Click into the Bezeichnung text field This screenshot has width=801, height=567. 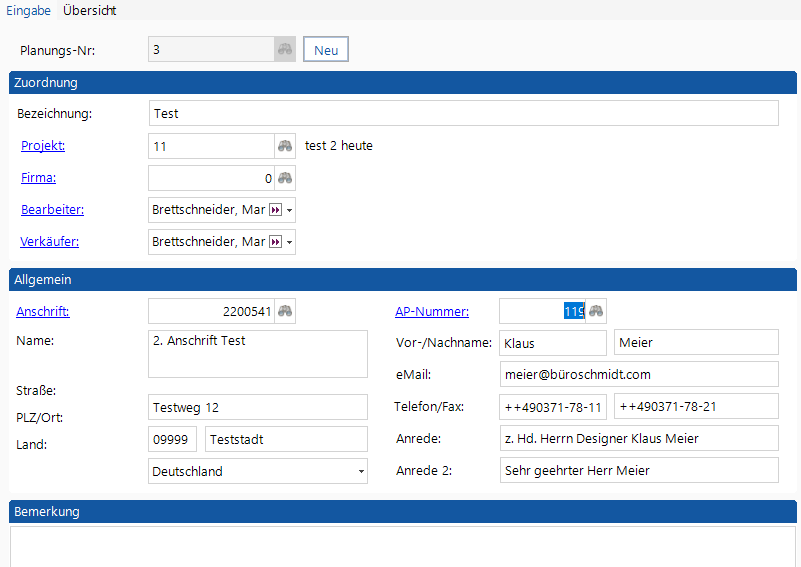coord(463,114)
